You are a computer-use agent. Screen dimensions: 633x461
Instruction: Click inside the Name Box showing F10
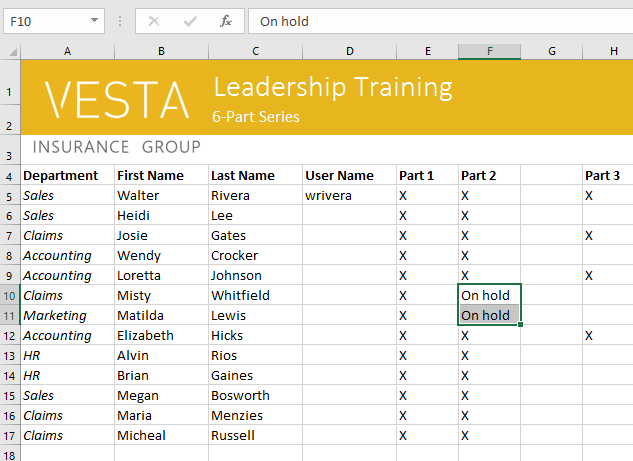[x=45, y=21]
